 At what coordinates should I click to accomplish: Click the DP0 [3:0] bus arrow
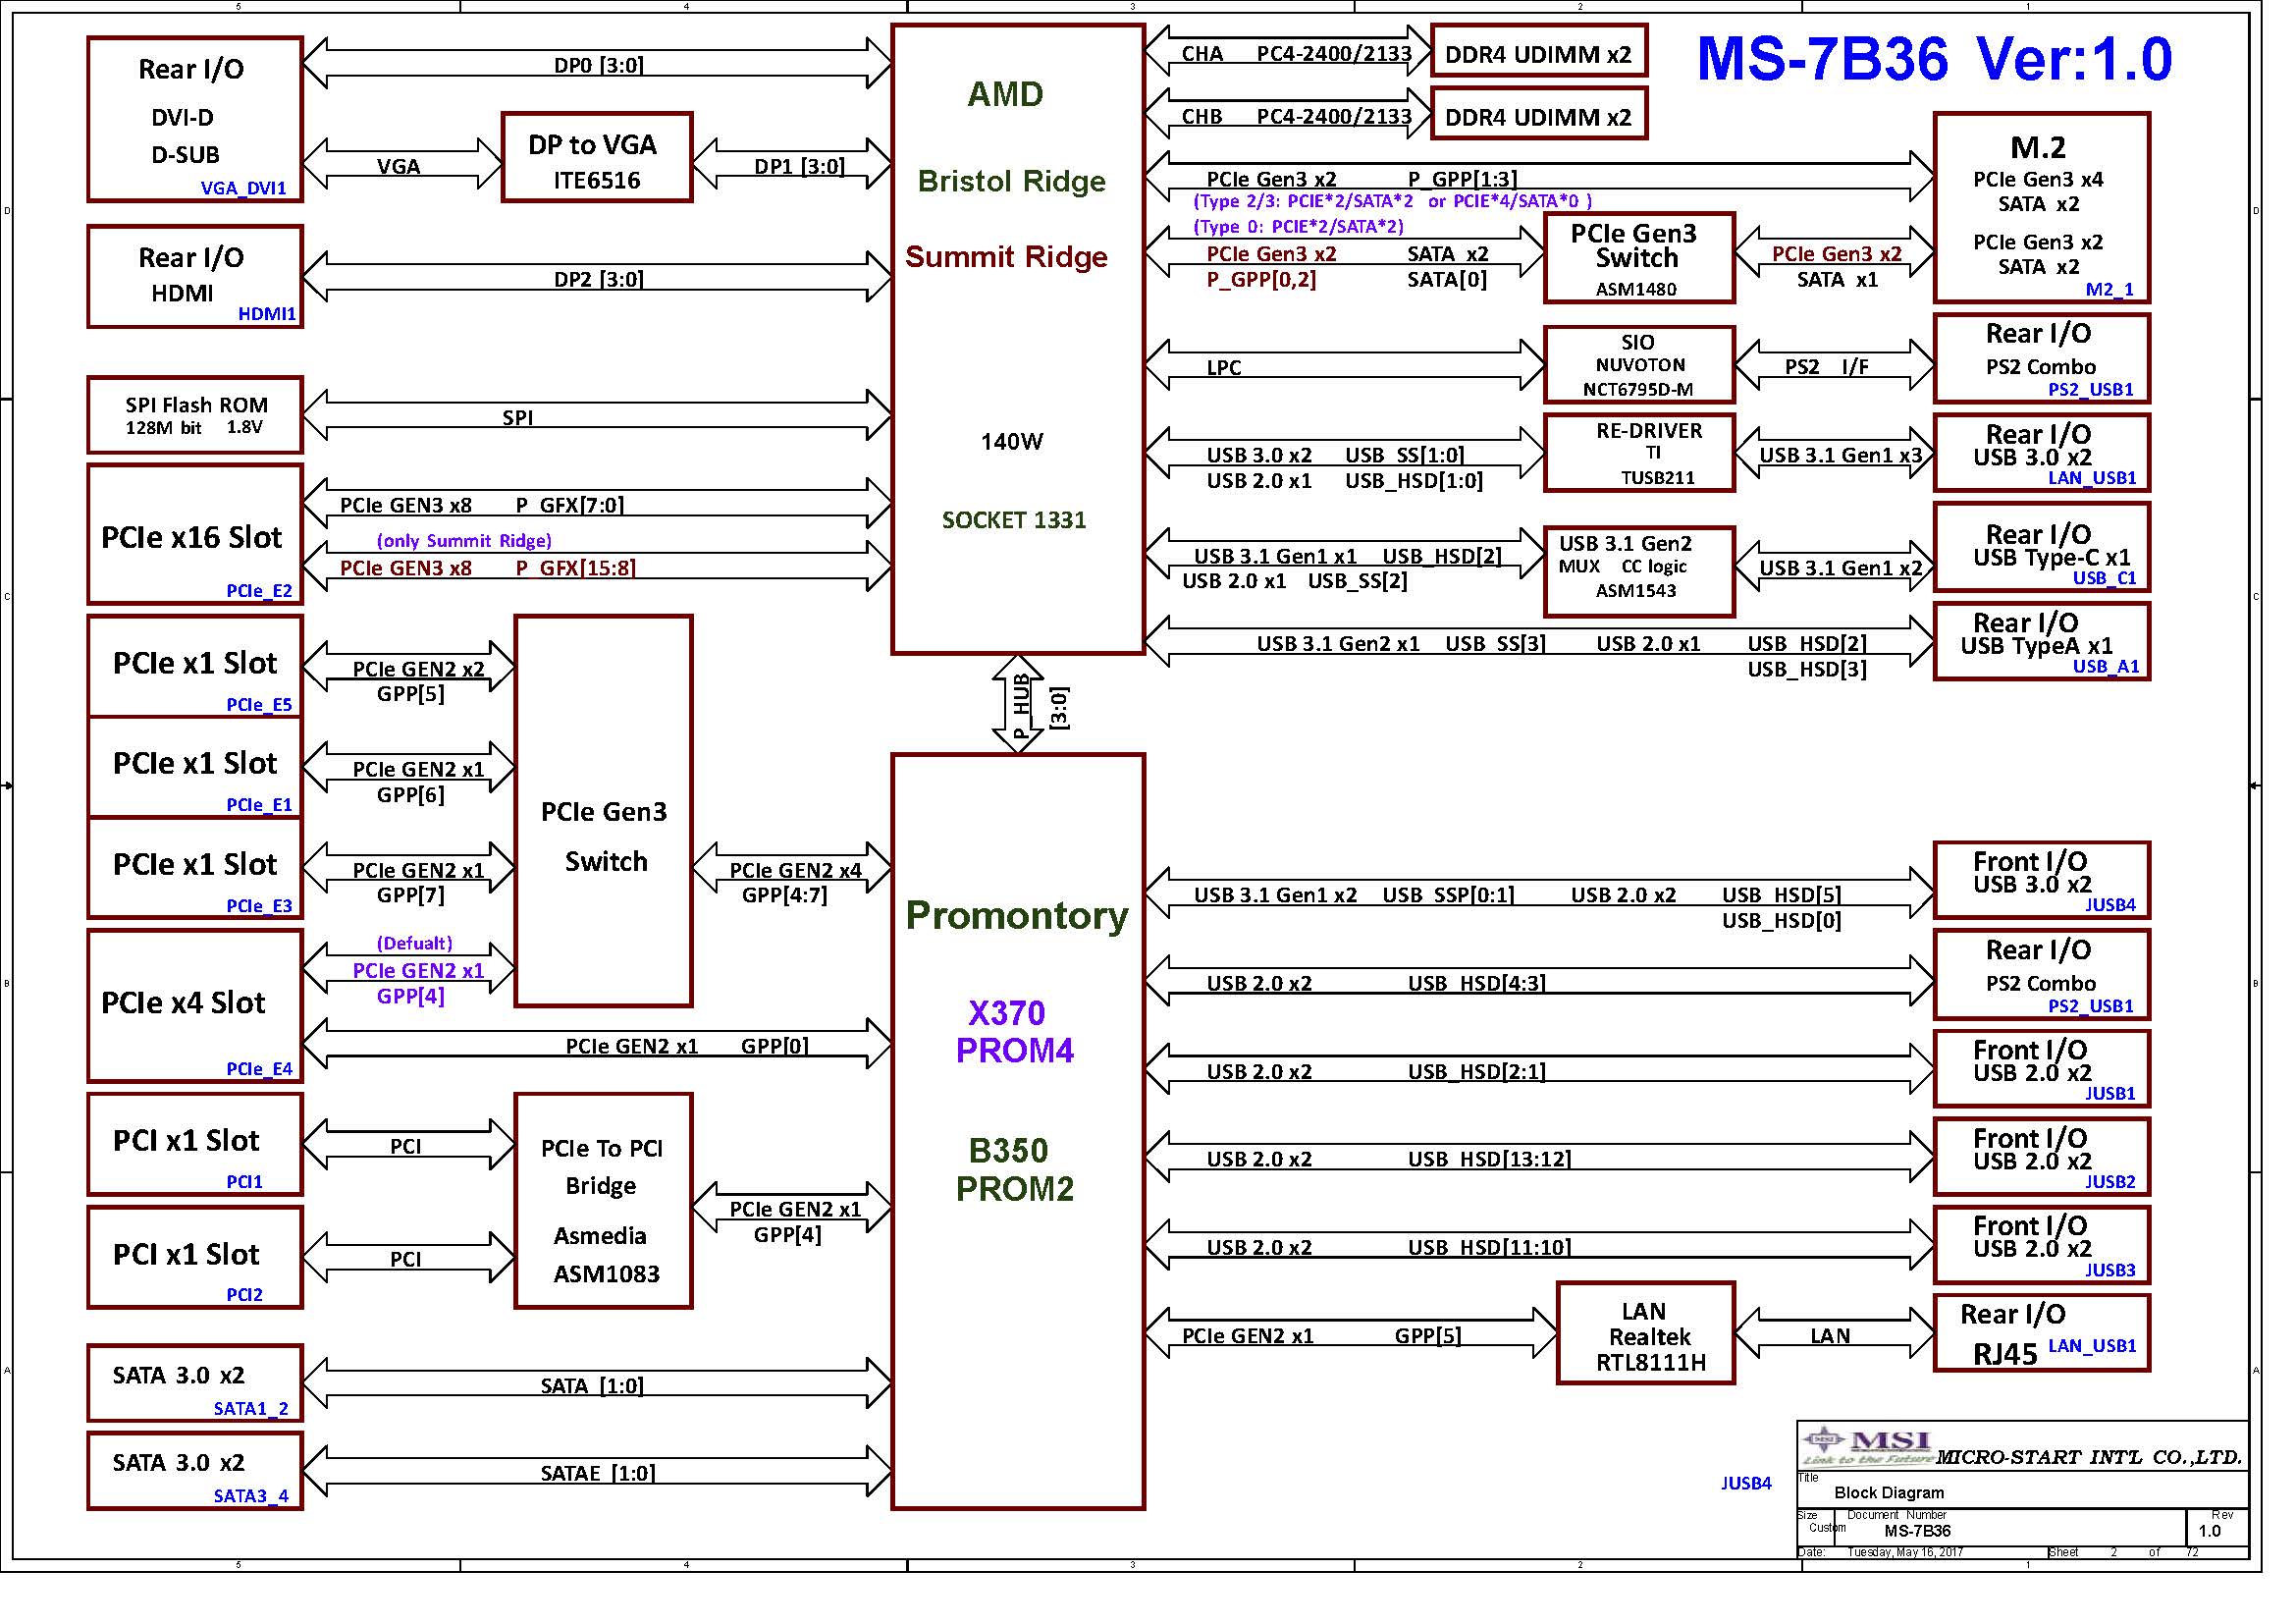(x=598, y=64)
